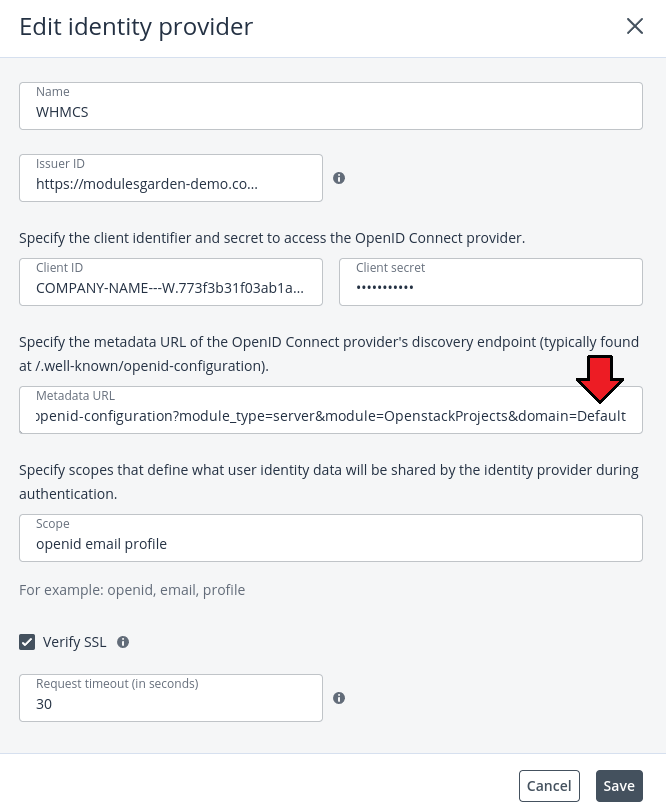Select the Client ID input field
Viewport: 666px width, 812px height.
(x=170, y=288)
